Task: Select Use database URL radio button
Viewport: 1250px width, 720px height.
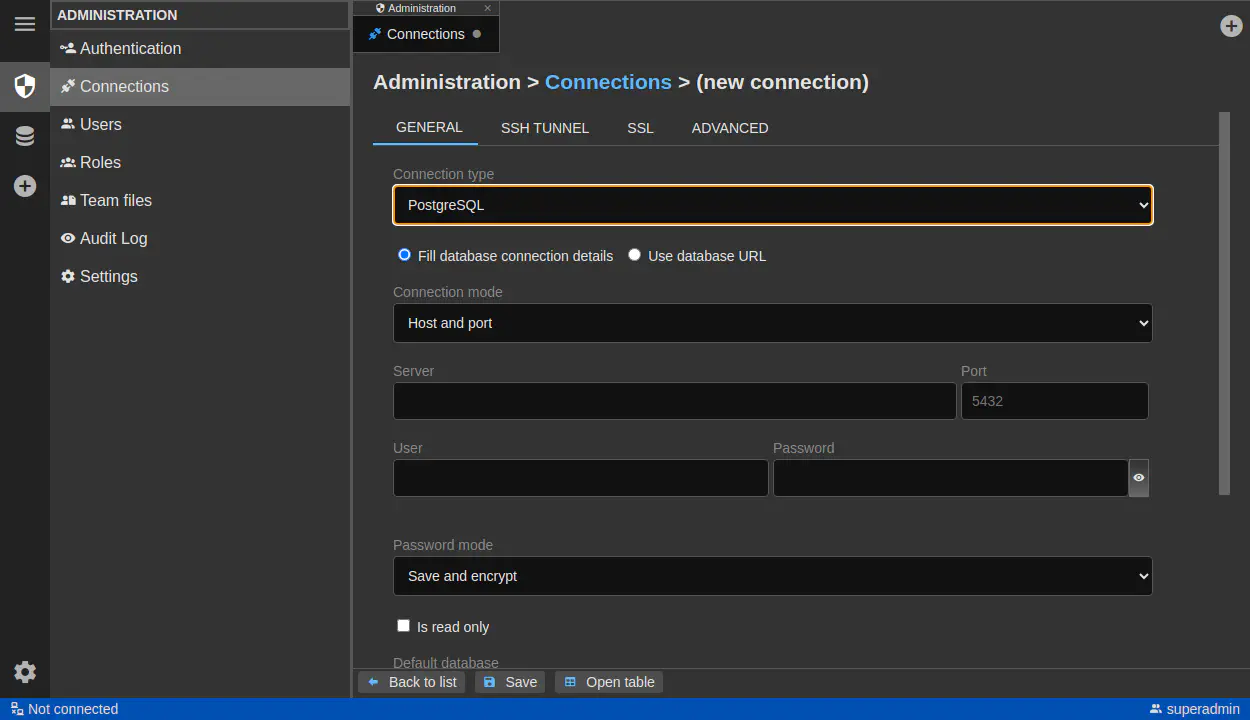Action: pos(634,255)
